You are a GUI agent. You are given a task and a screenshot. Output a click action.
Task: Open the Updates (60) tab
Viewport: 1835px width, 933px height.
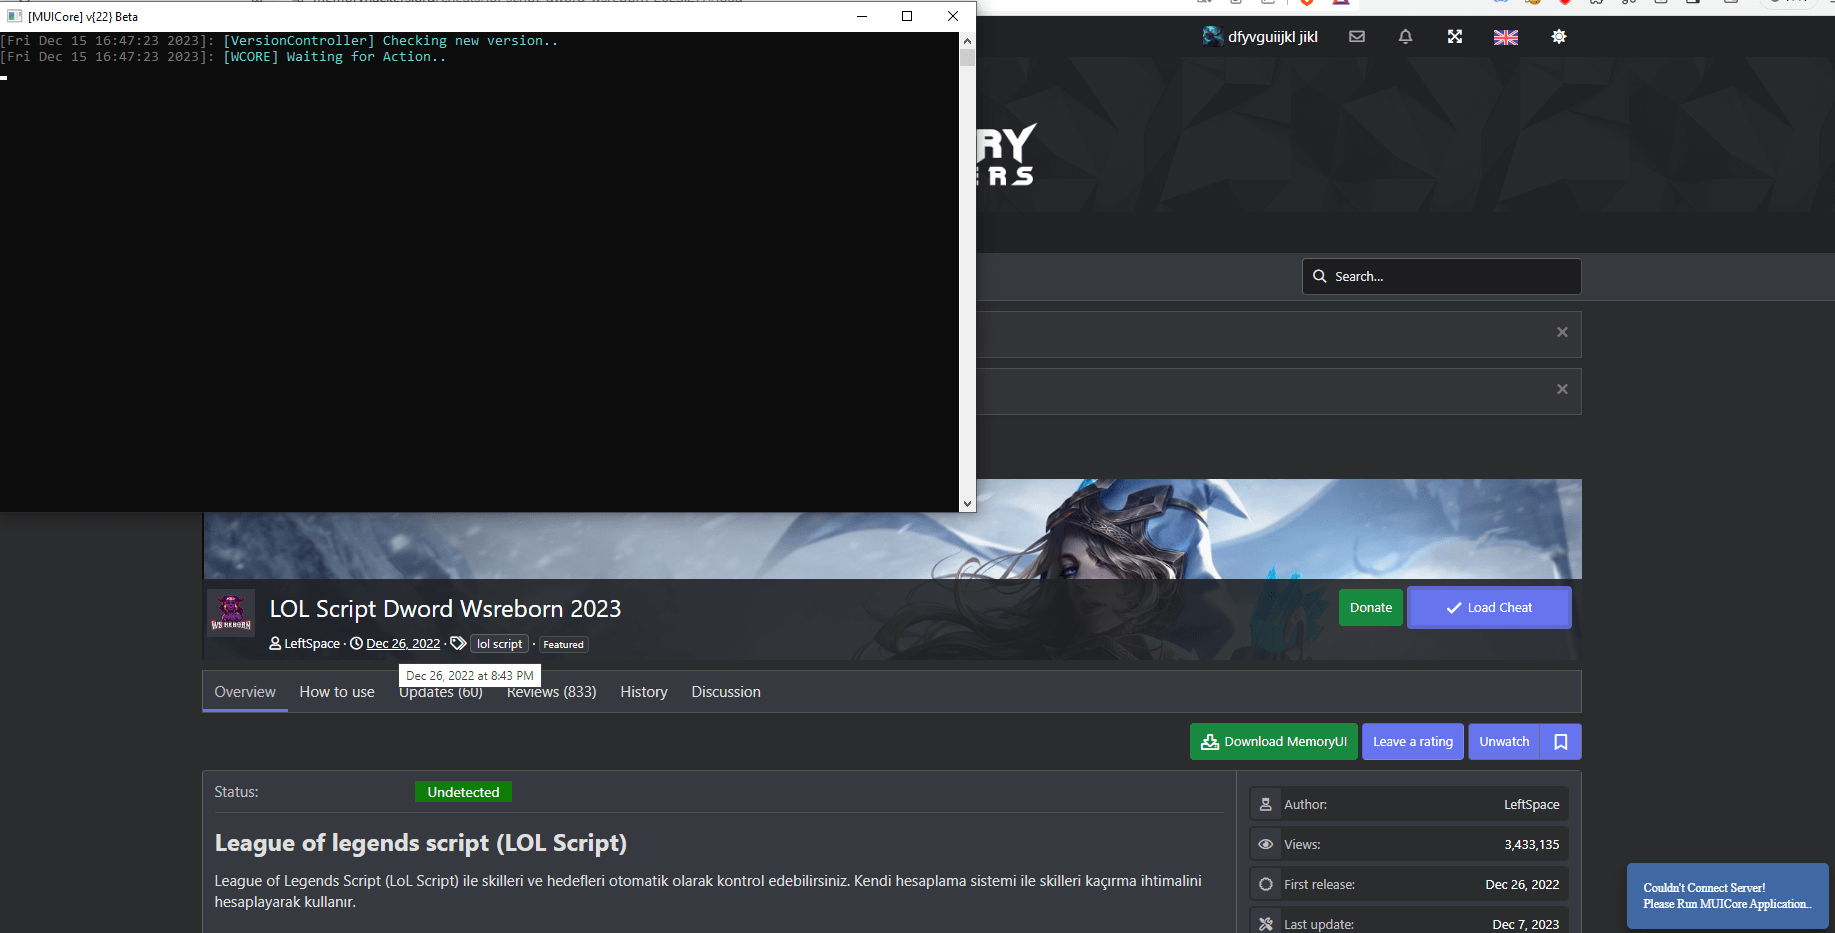pyautogui.click(x=441, y=692)
